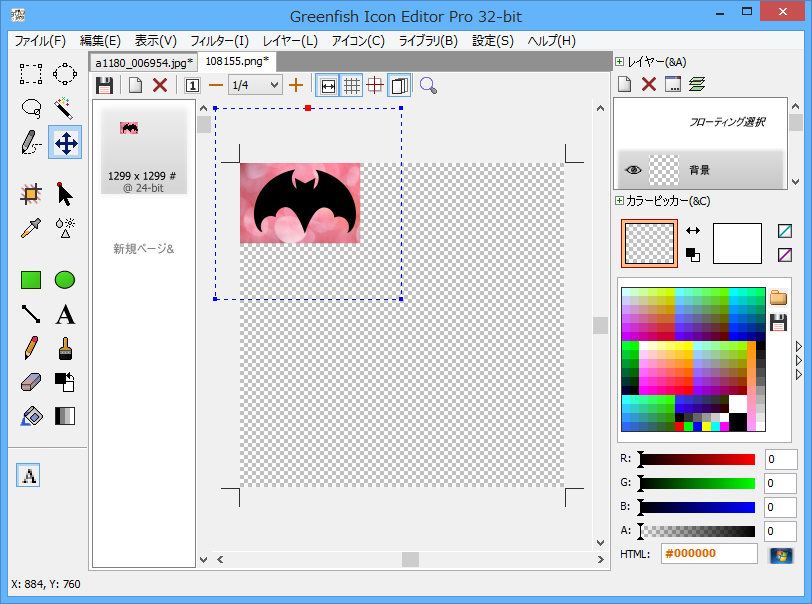Select the white background color swatch
Image resolution: width=812 pixels, height=604 pixels.
[x=737, y=243]
